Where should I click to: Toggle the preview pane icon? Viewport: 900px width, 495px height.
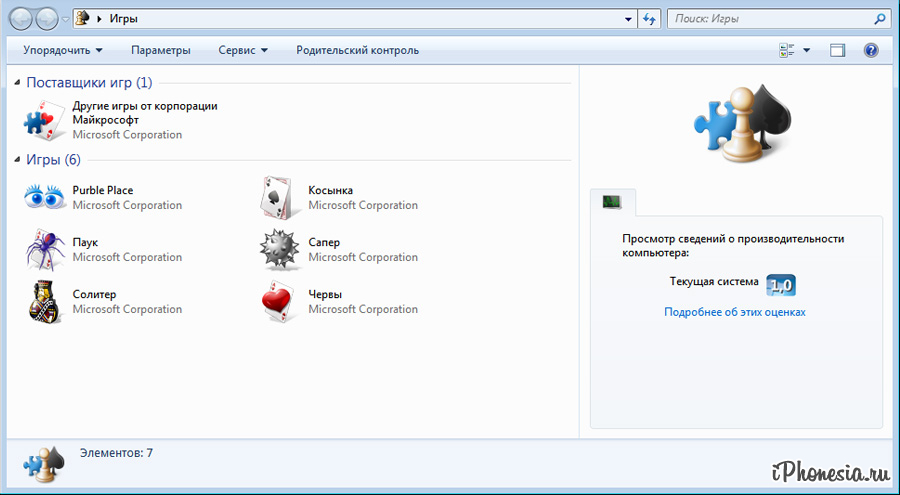(837, 51)
